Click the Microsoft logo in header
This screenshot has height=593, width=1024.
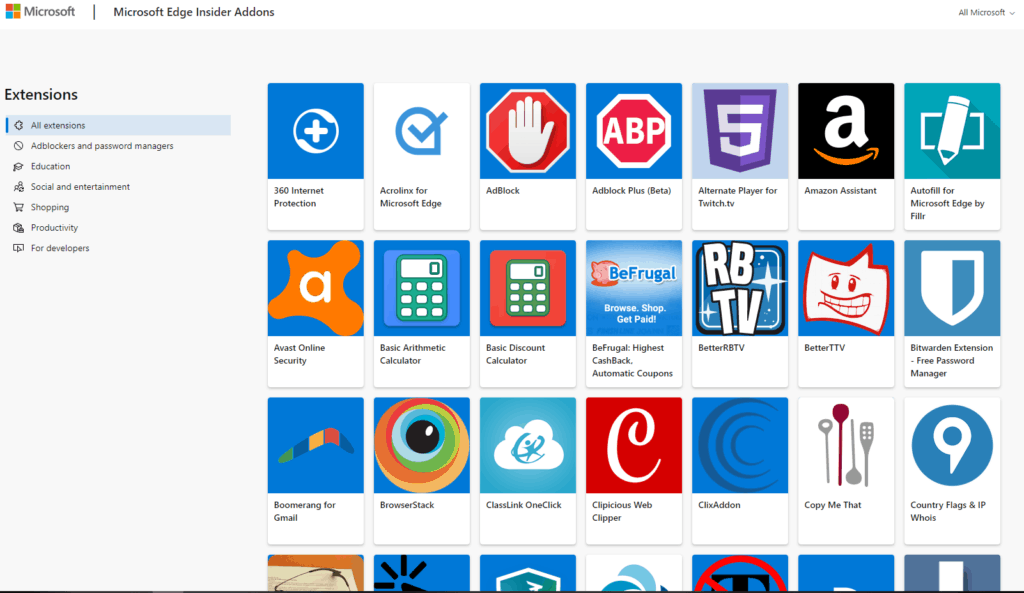pyautogui.click(x=40, y=12)
